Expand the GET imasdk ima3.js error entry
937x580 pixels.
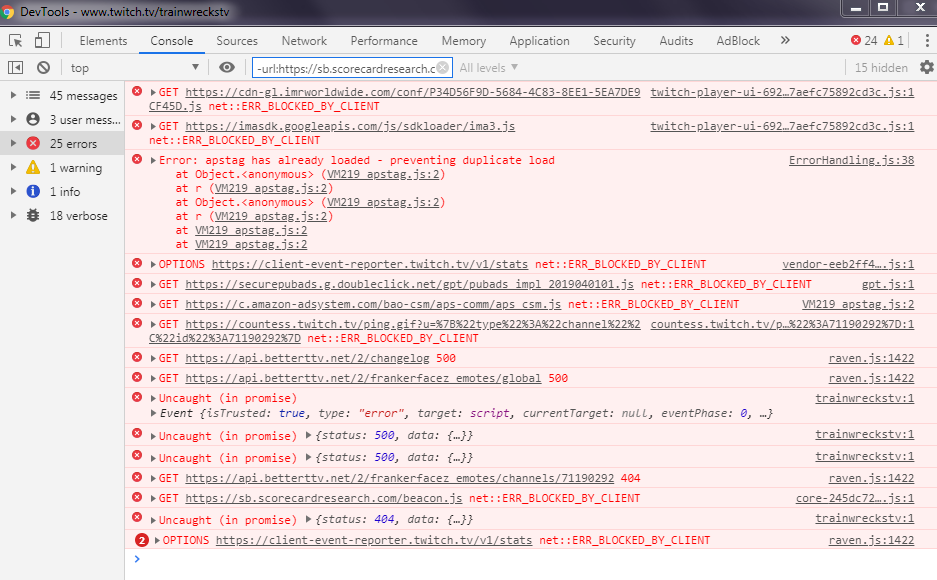(153, 126)
